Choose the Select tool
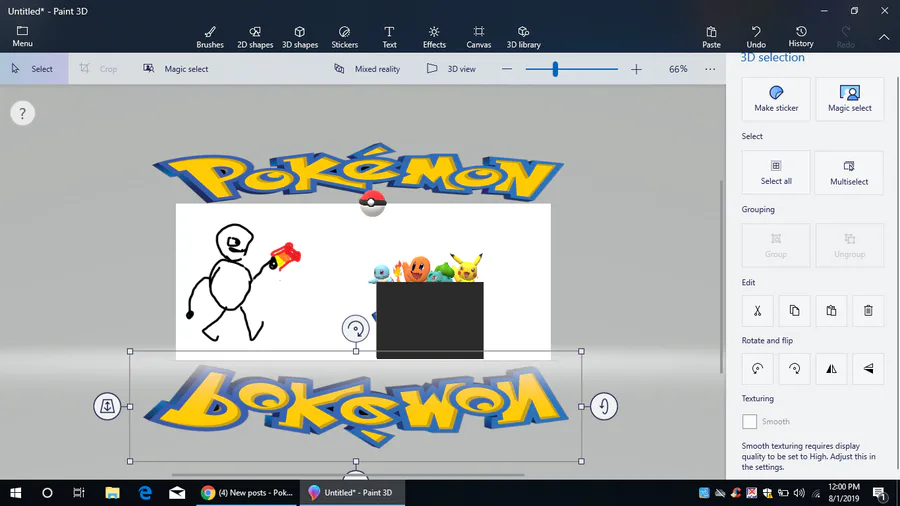900x506 pixels. pos(34,69)
